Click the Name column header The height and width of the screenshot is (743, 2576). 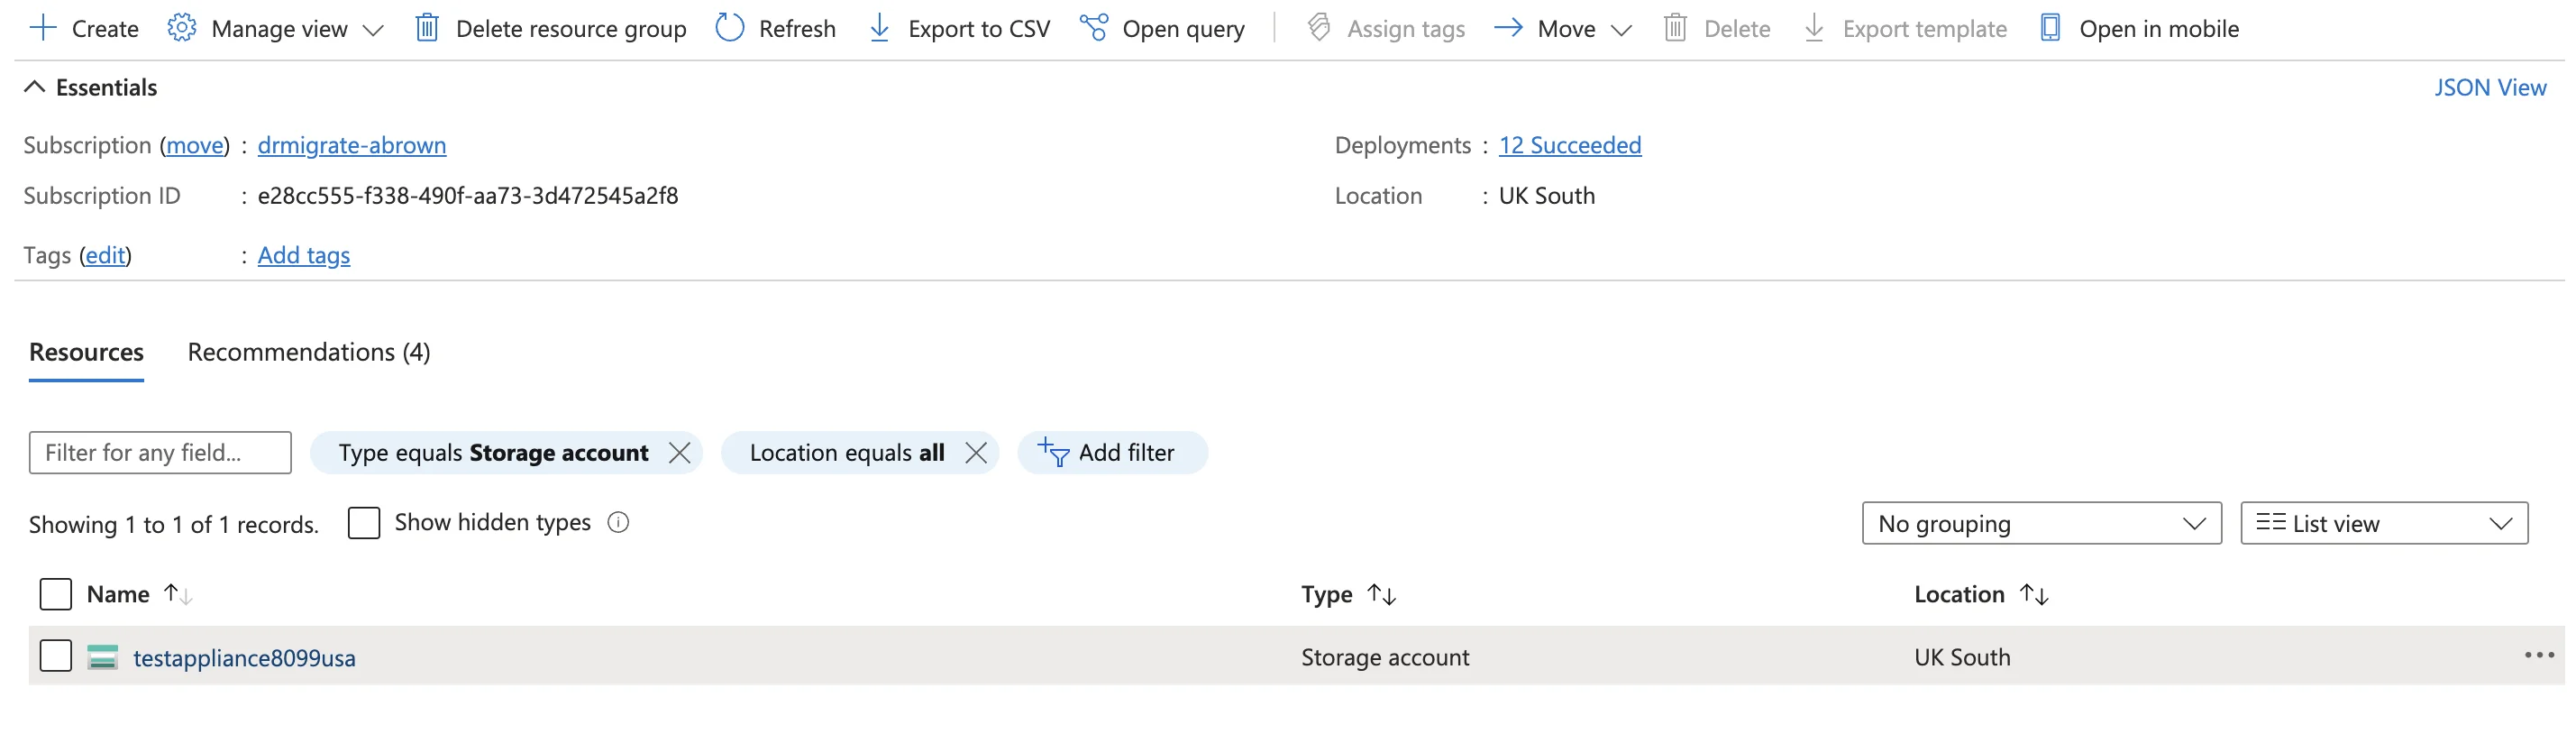(118, 595)
